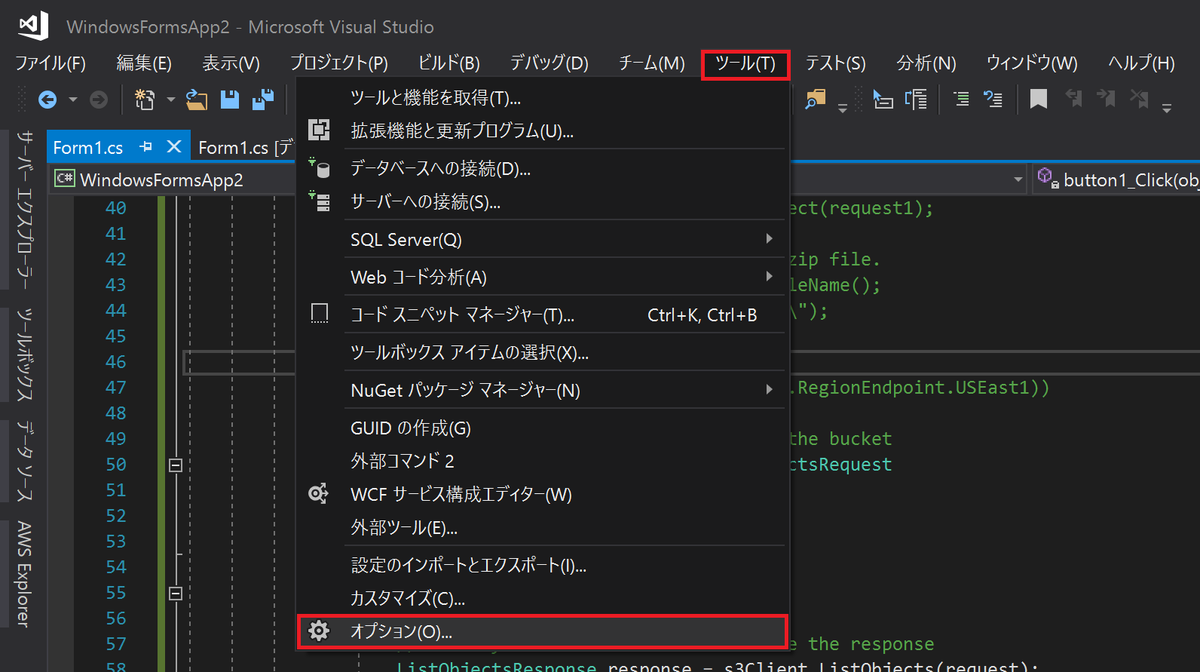Toggle a bookmark with the bookmark icon
Viewport: 1200px width, 672px height.
(x=1039, y=99)
